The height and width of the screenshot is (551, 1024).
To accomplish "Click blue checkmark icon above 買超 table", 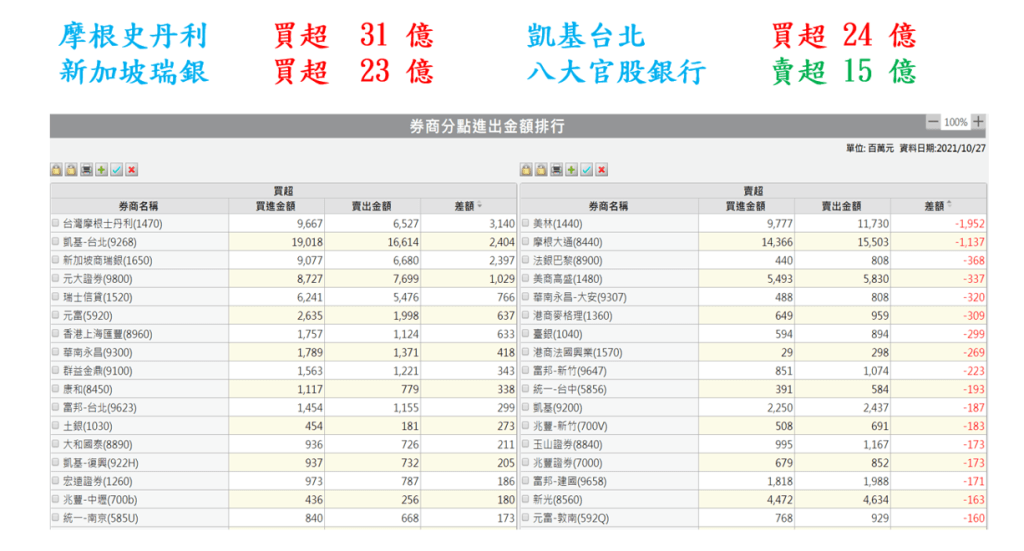I will [x=117, y=170].
